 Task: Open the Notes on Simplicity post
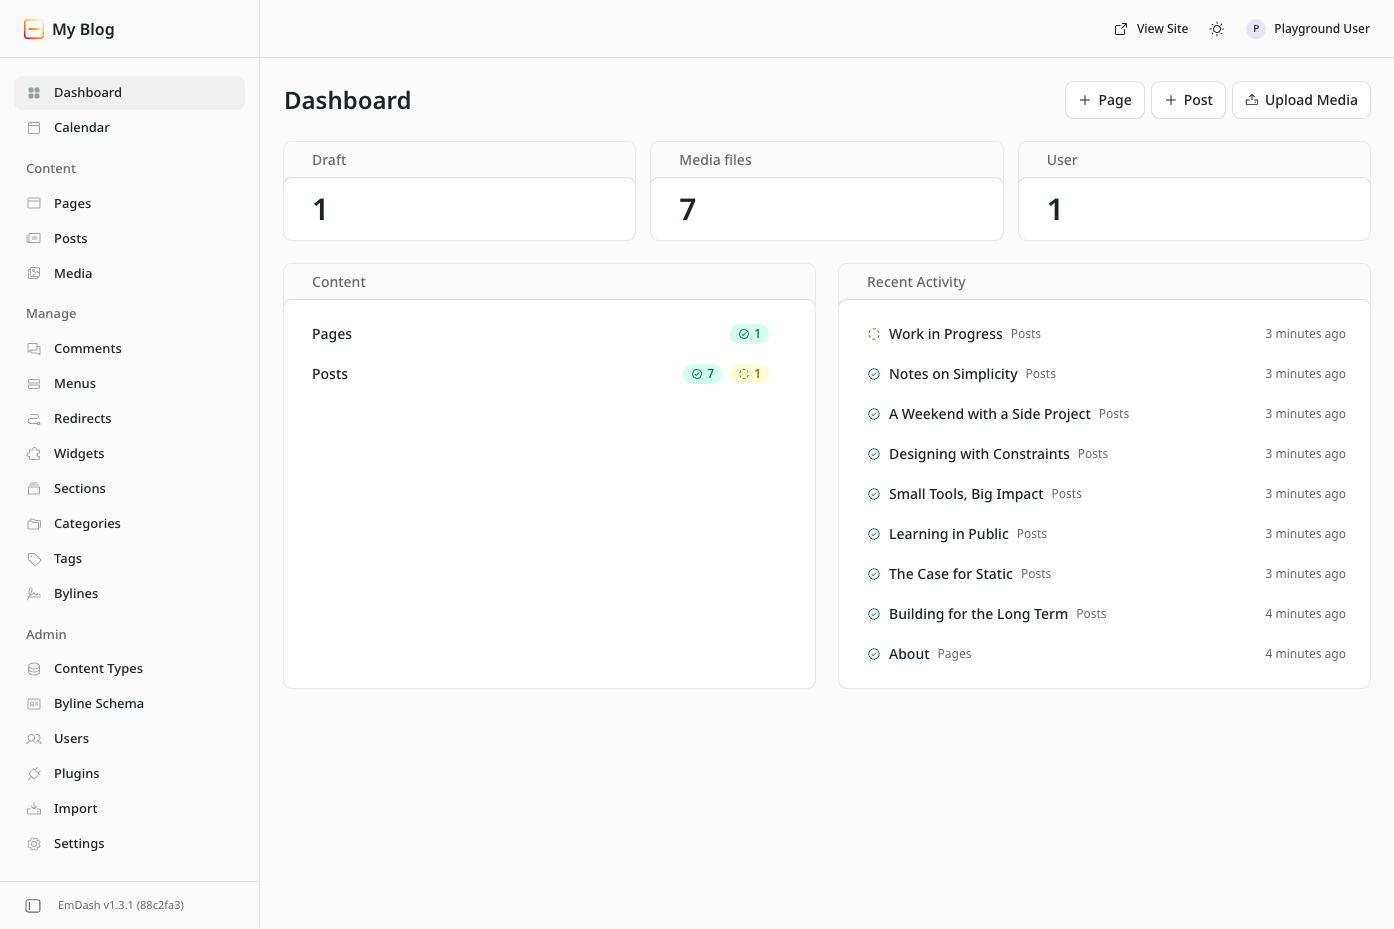pos(953,374)
